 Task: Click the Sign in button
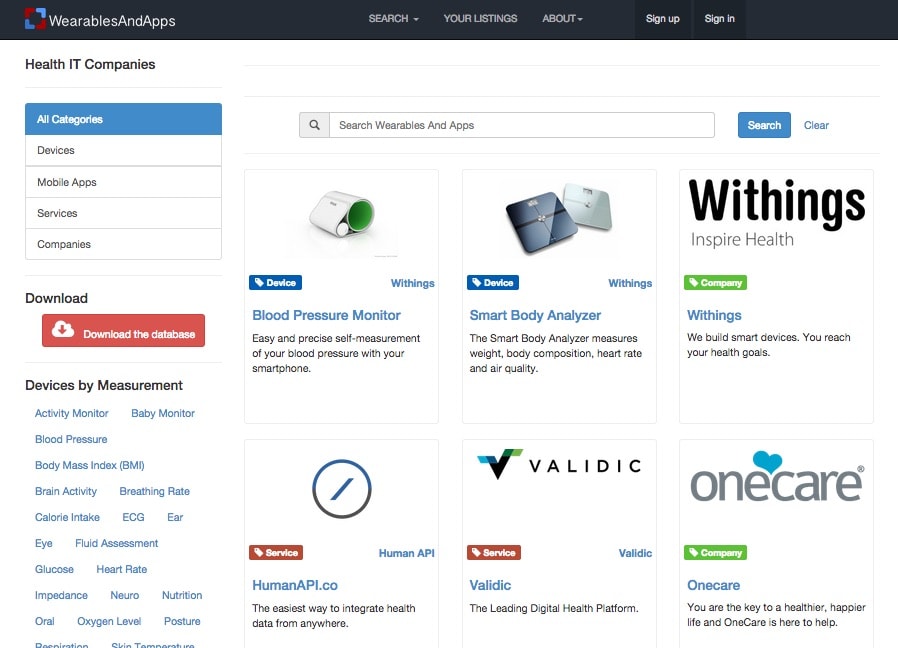coord(719,19)
